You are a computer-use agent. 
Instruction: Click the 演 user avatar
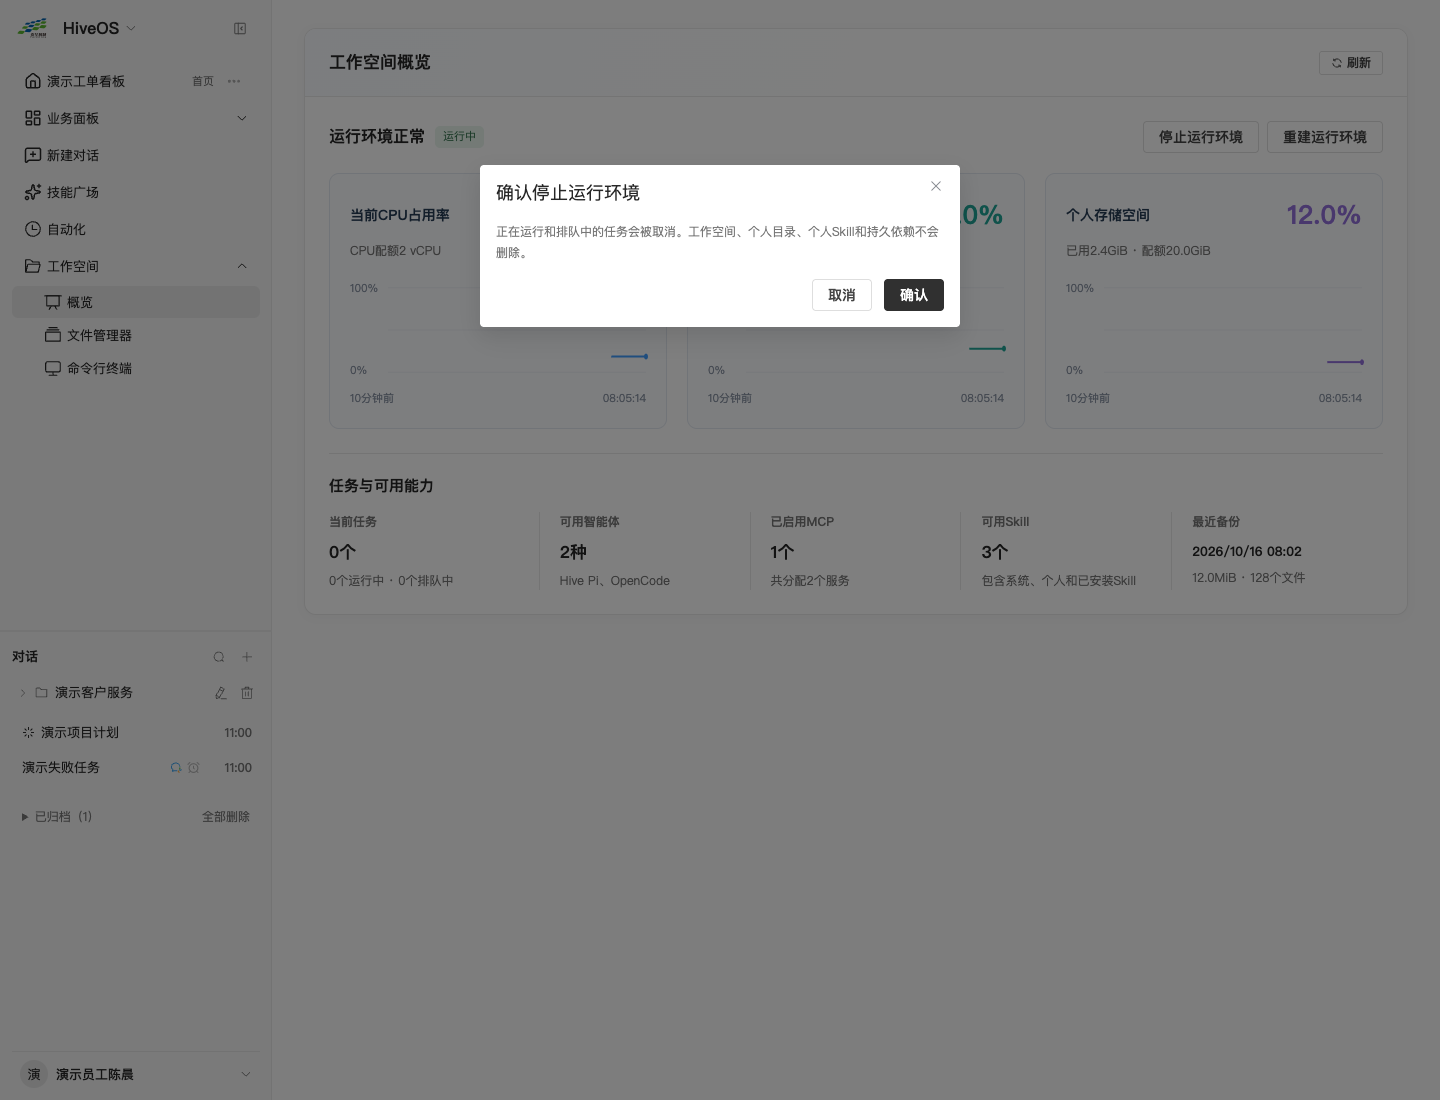coord(34,1074)
